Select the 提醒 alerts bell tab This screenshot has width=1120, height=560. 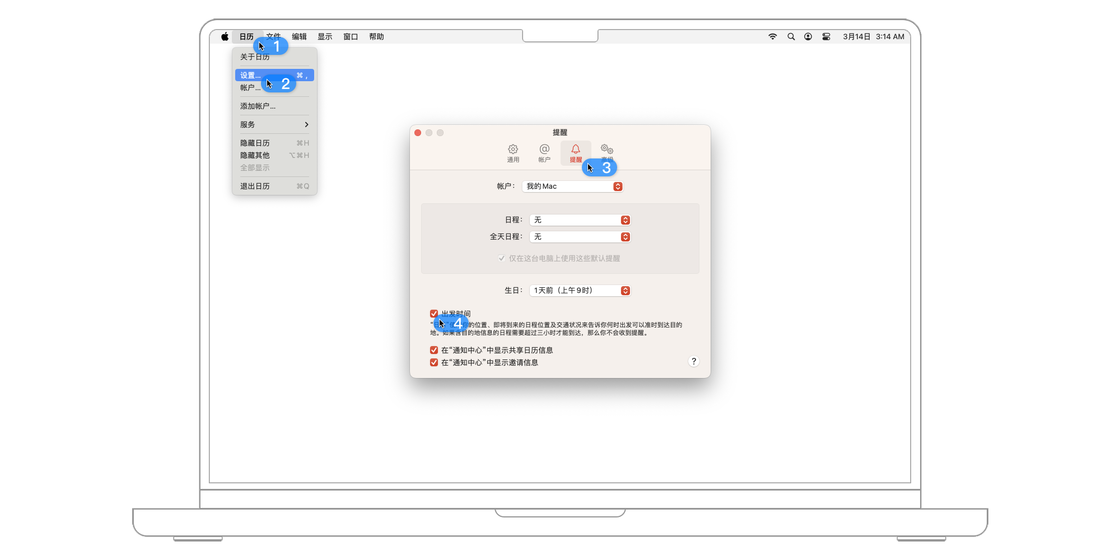click(x=576, y=153)
